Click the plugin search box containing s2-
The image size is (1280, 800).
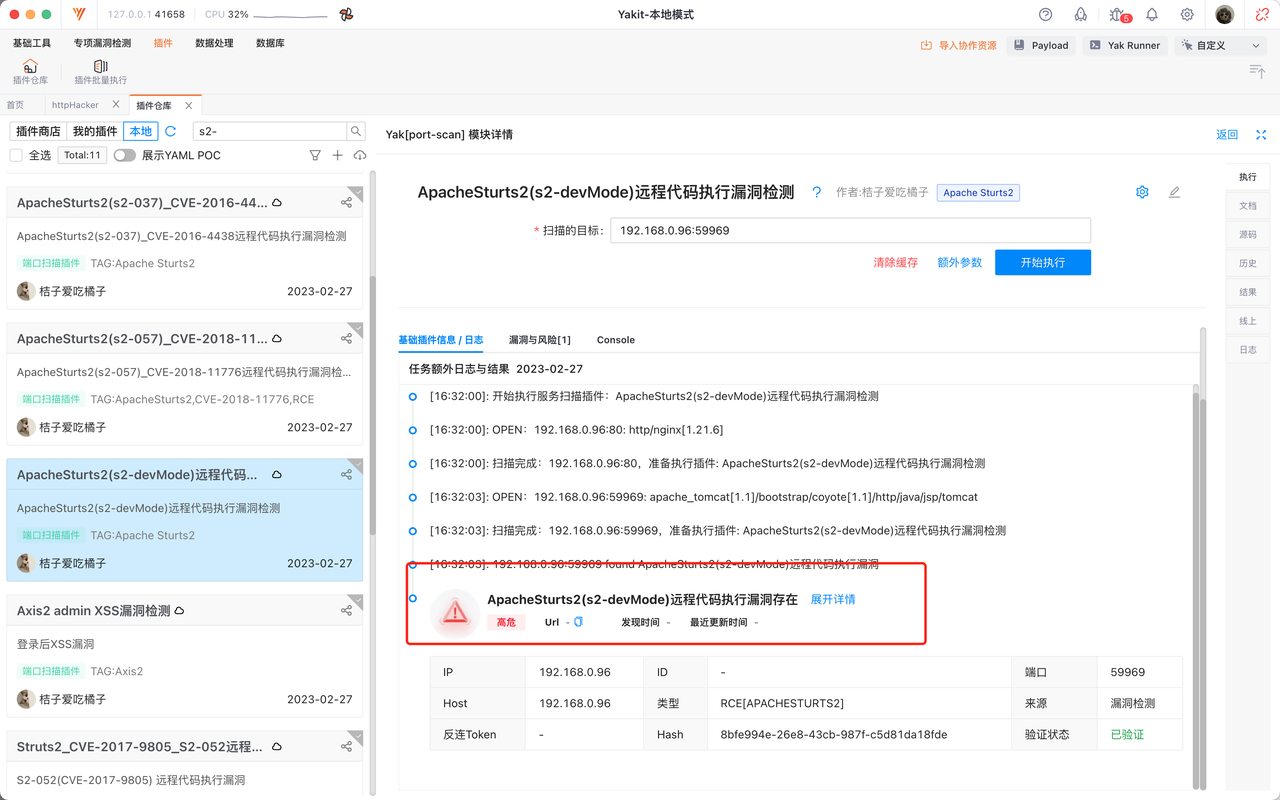(270, 131)
